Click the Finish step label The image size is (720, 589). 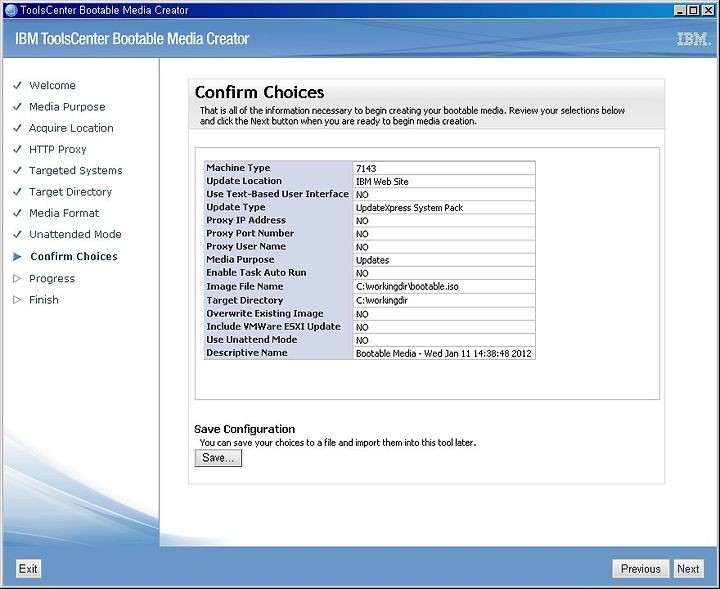(44, 300)
